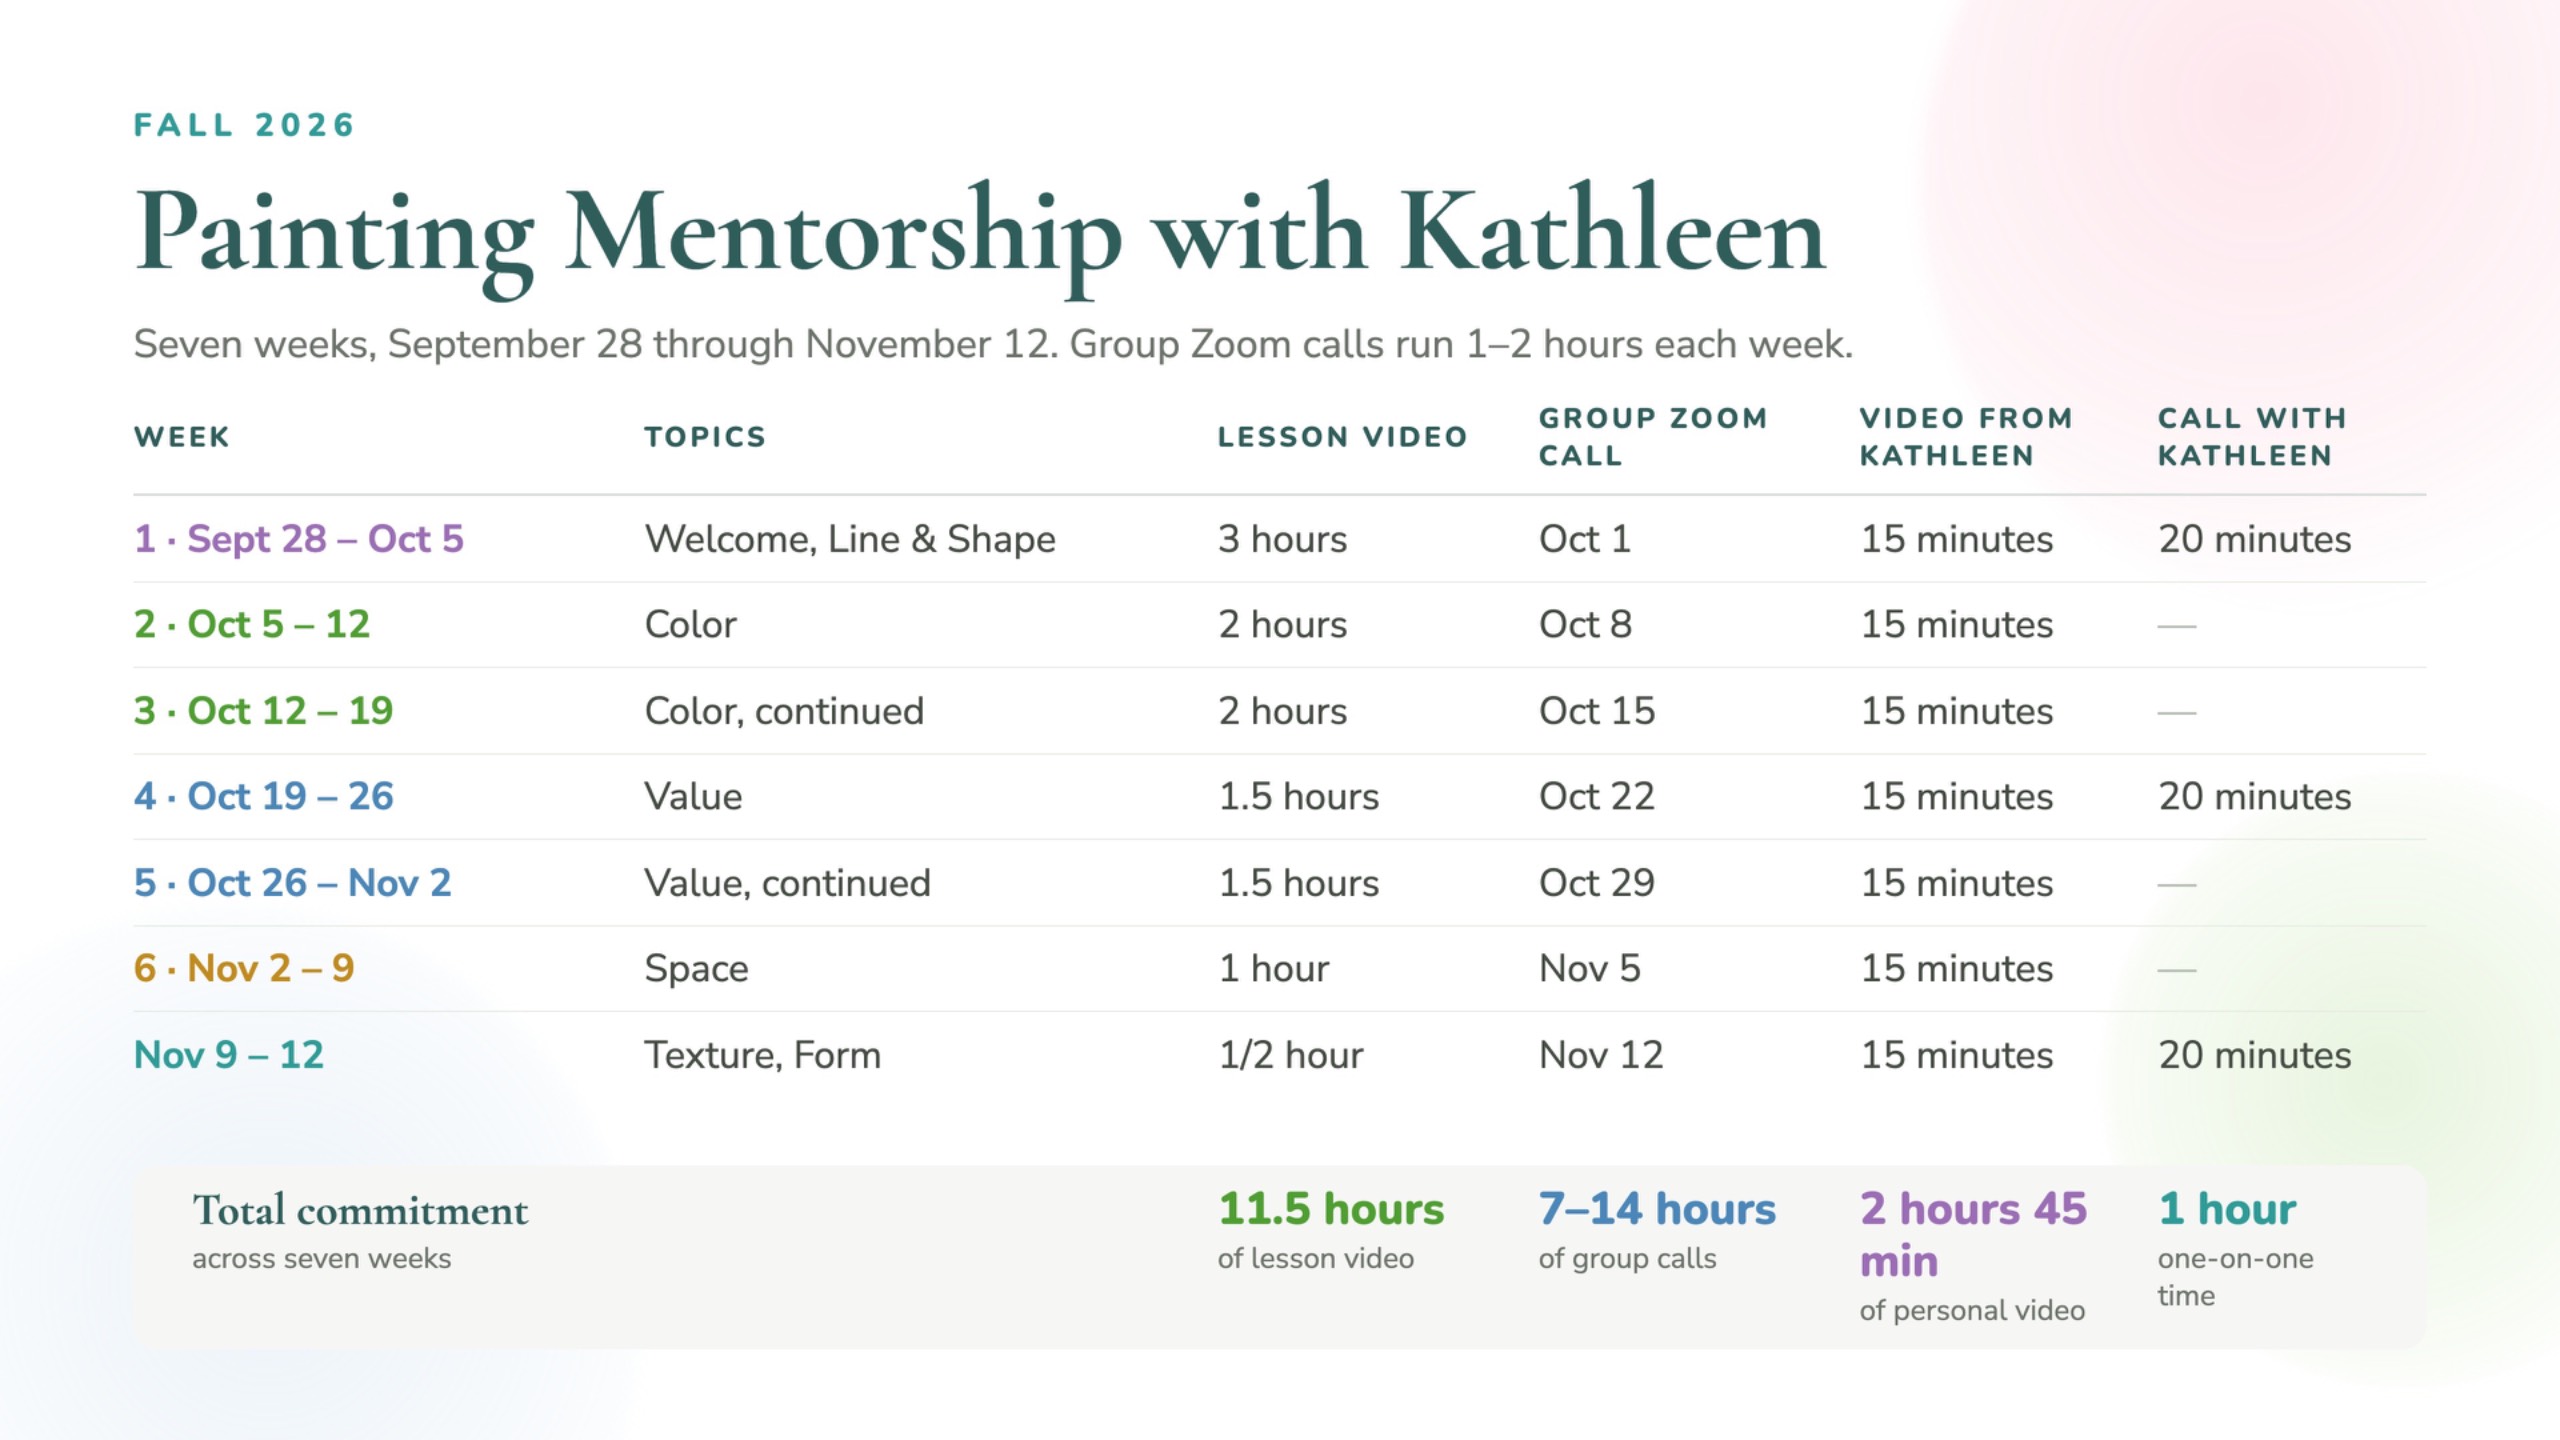2560x1440 pixels.
Task: Click the 2 hours 45 min total
Action: click(x=1973, y=1235)
